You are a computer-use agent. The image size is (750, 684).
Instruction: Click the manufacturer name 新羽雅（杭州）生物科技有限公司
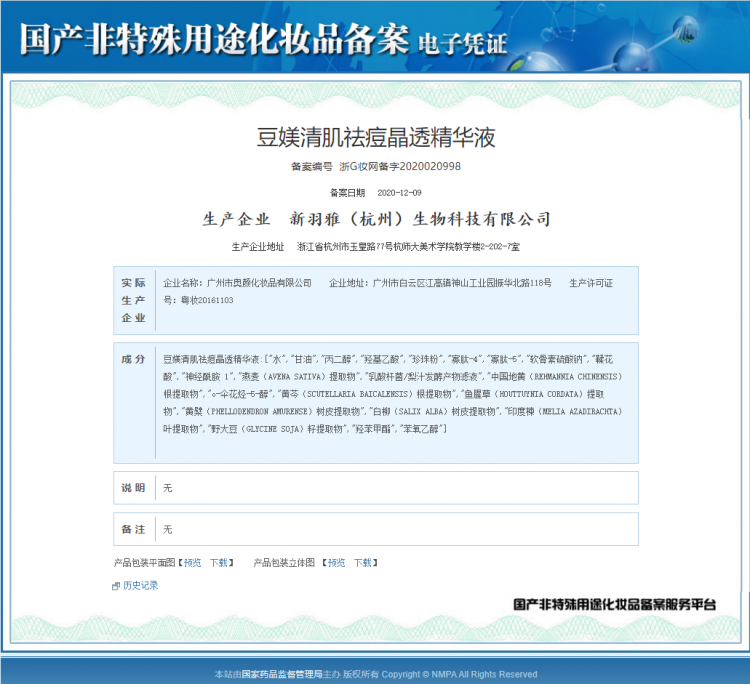pyautogui.click(x=420, y=219)
